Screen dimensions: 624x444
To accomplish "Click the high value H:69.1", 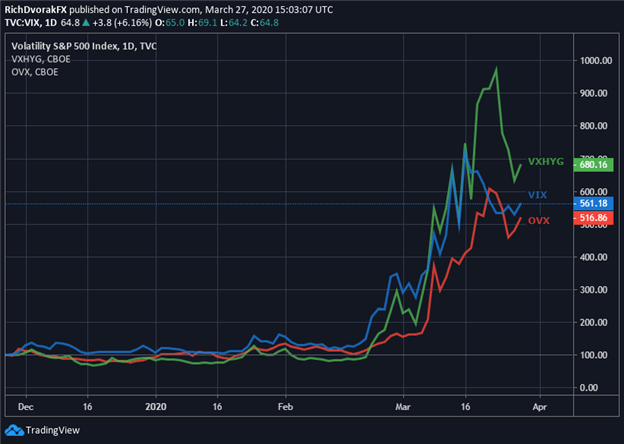I will (202, 23).
